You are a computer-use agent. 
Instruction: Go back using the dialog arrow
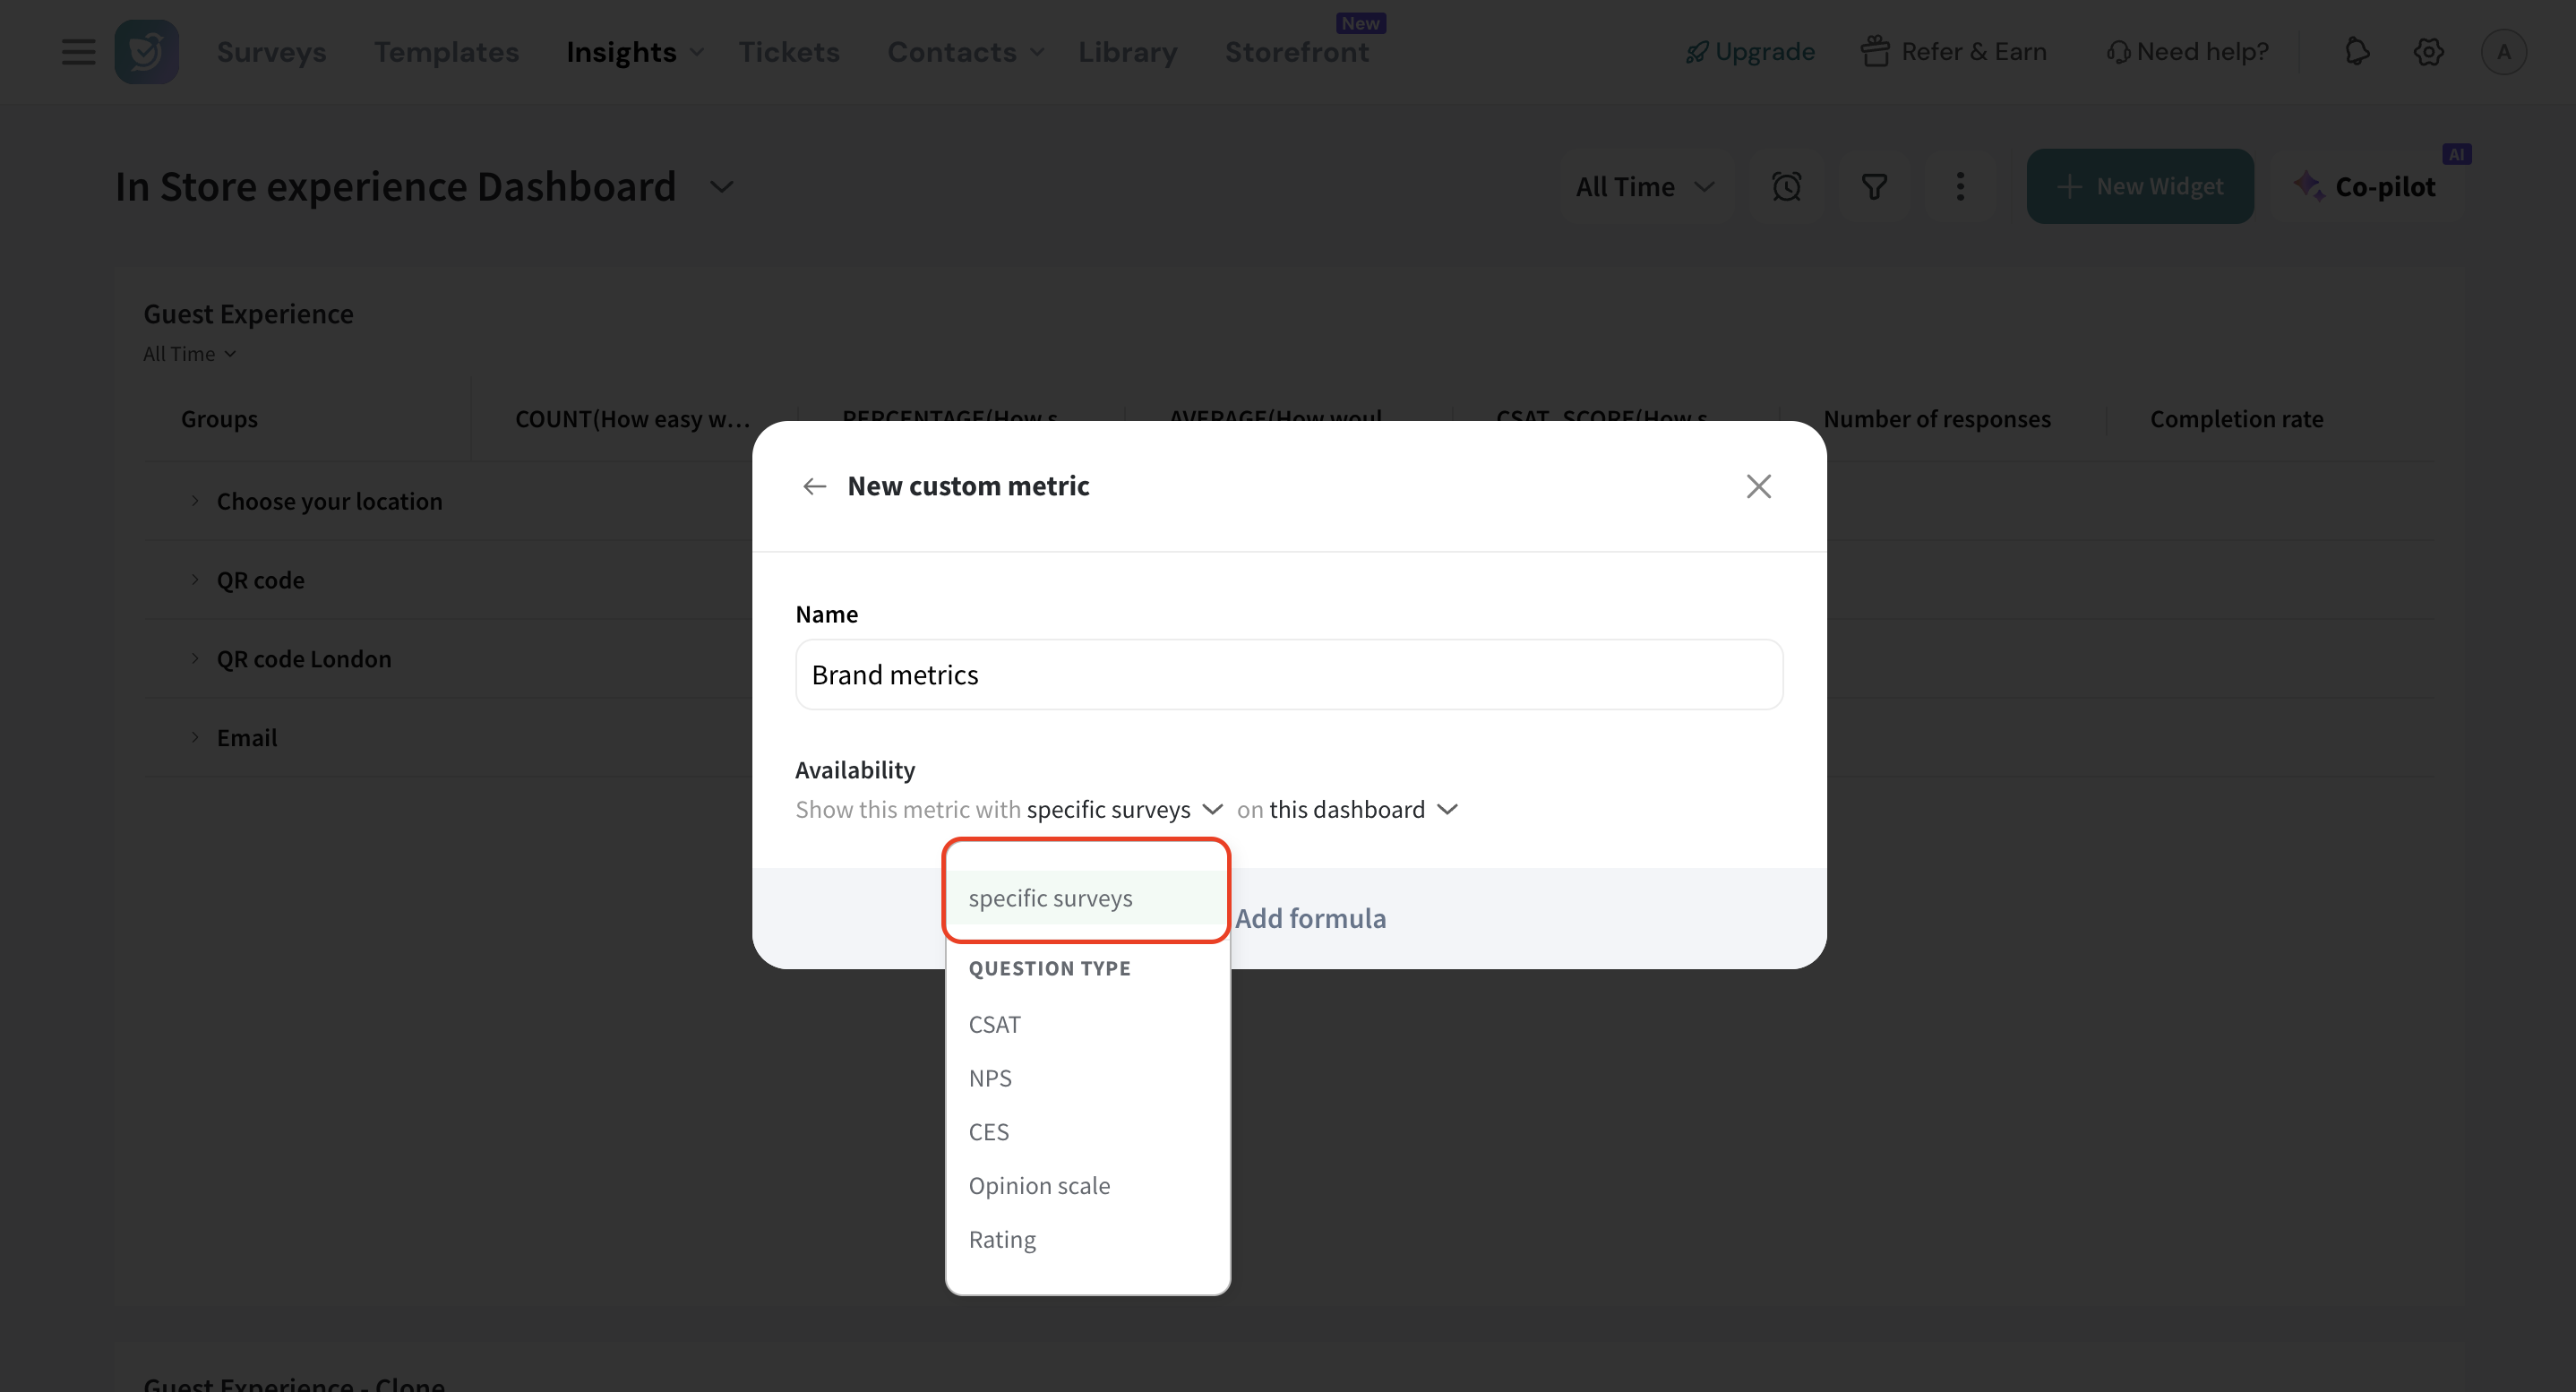click(814, 486)
